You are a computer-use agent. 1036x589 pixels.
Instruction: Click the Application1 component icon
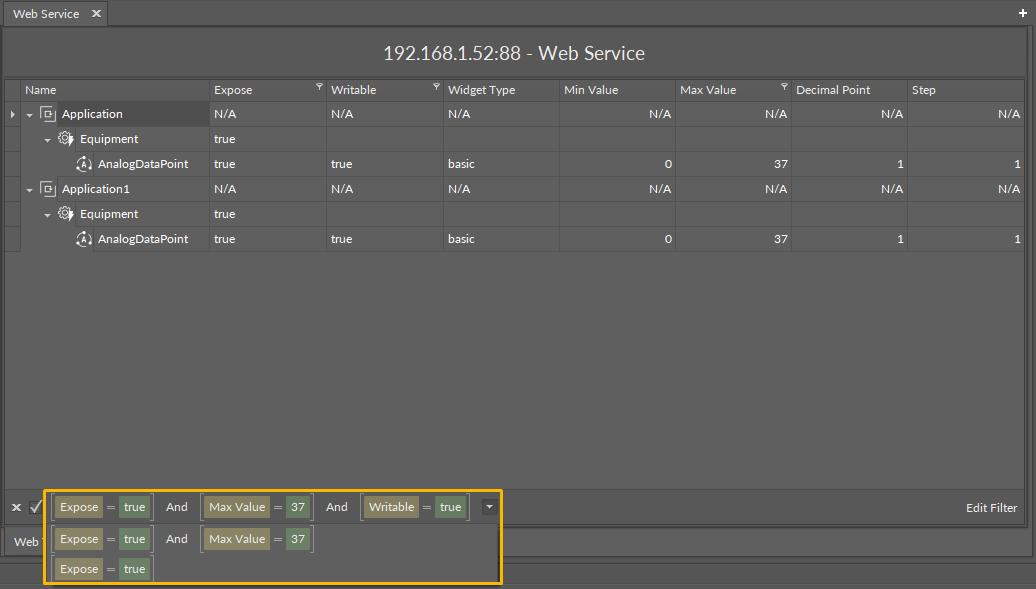[48, 189]
